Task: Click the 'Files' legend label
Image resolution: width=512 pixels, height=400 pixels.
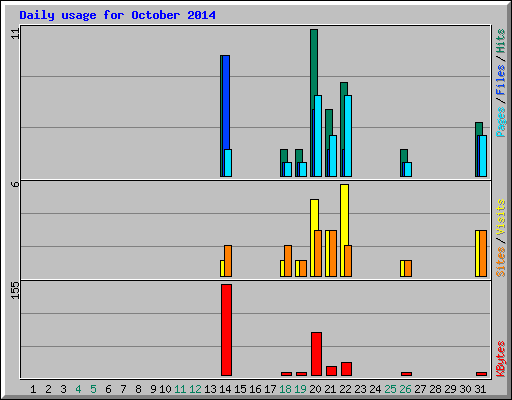Action: coord(500,79)
